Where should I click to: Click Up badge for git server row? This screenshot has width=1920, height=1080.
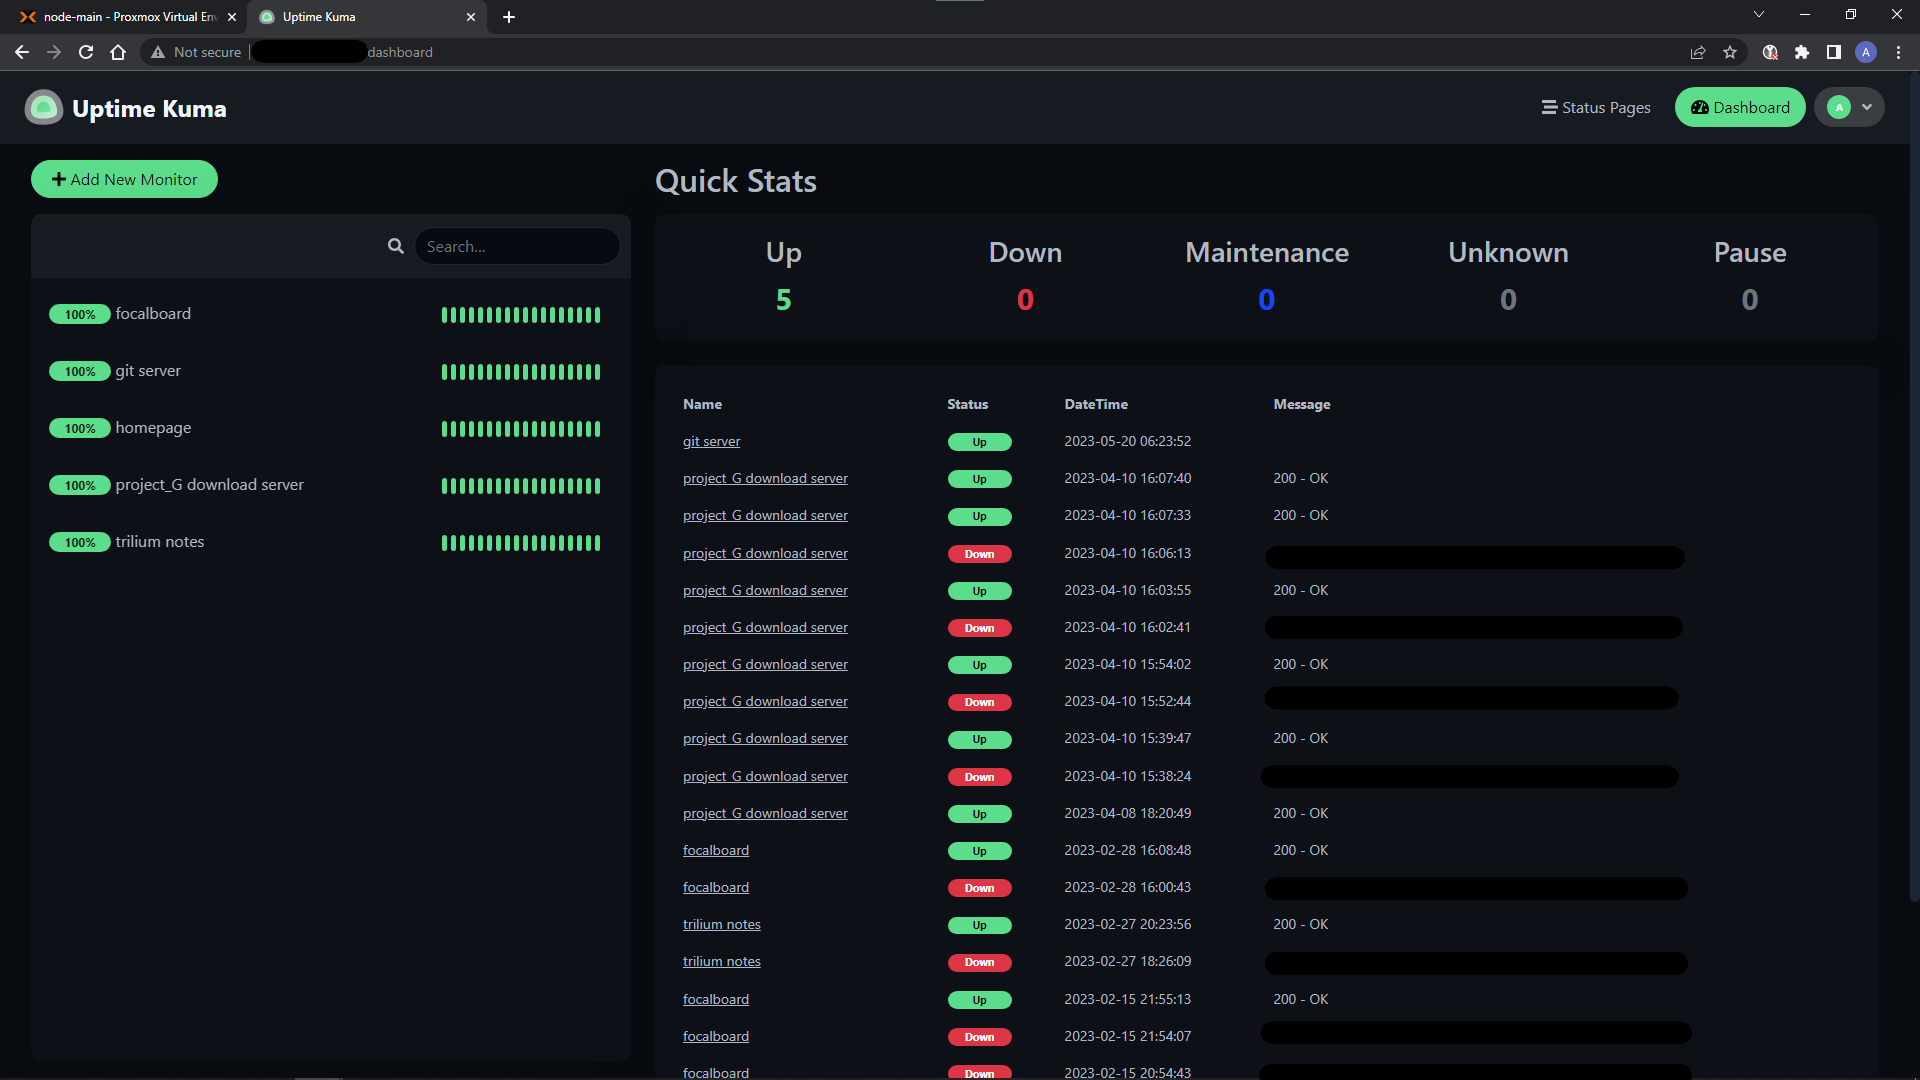(979, 442)
